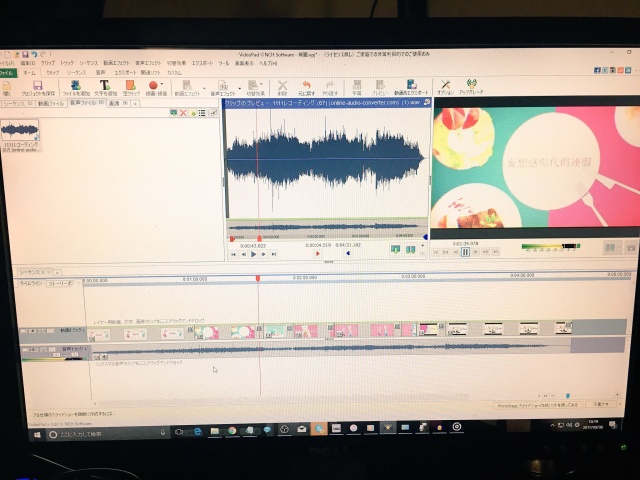Select the Sequence 1 (シーケンス 1) tab
This screenshot has width=640, height=480.
[33, 272]
